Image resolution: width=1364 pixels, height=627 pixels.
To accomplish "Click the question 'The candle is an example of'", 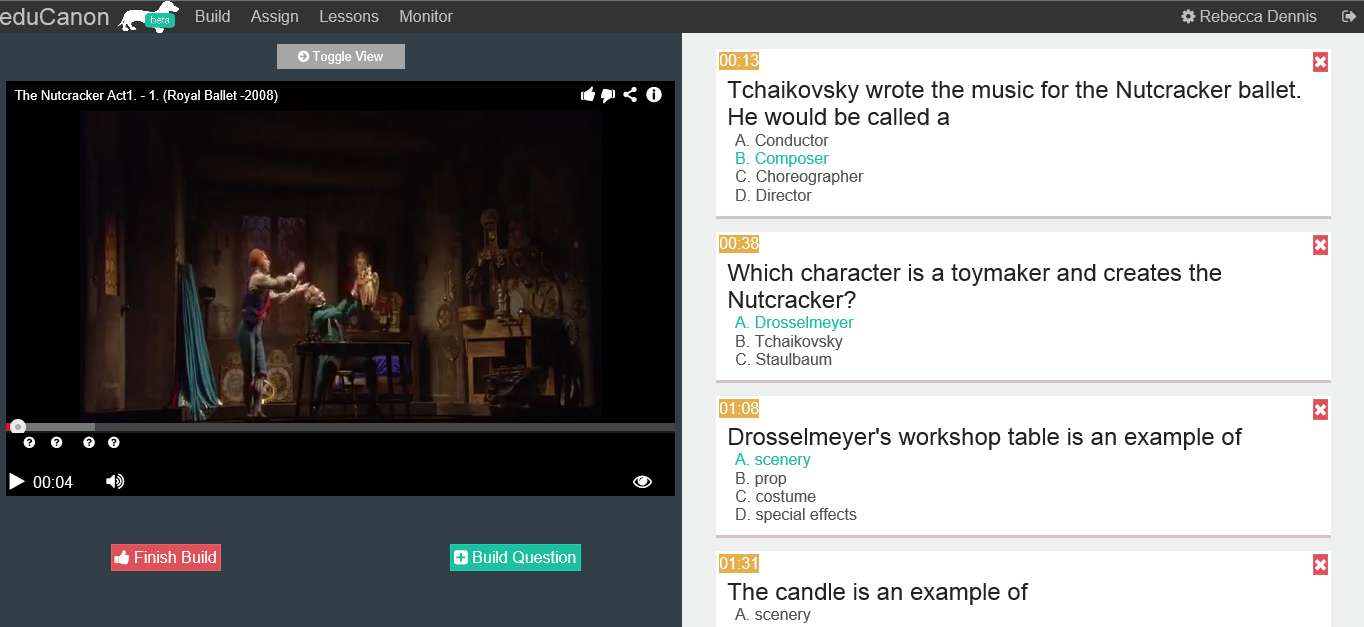I will point(877,592).
